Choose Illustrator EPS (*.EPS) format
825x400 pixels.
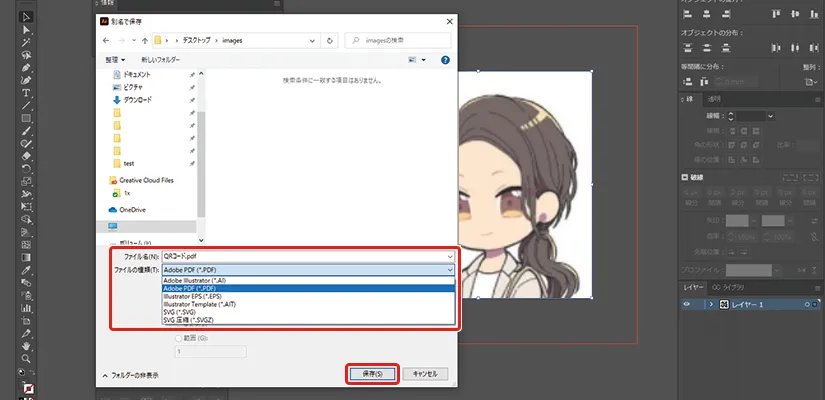click(308, 296)
